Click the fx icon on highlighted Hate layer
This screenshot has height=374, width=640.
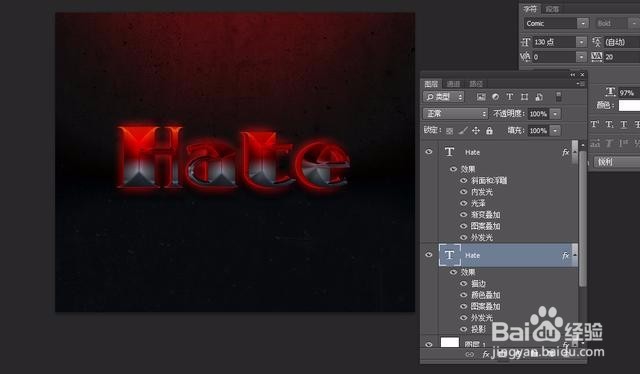(565, 256)
